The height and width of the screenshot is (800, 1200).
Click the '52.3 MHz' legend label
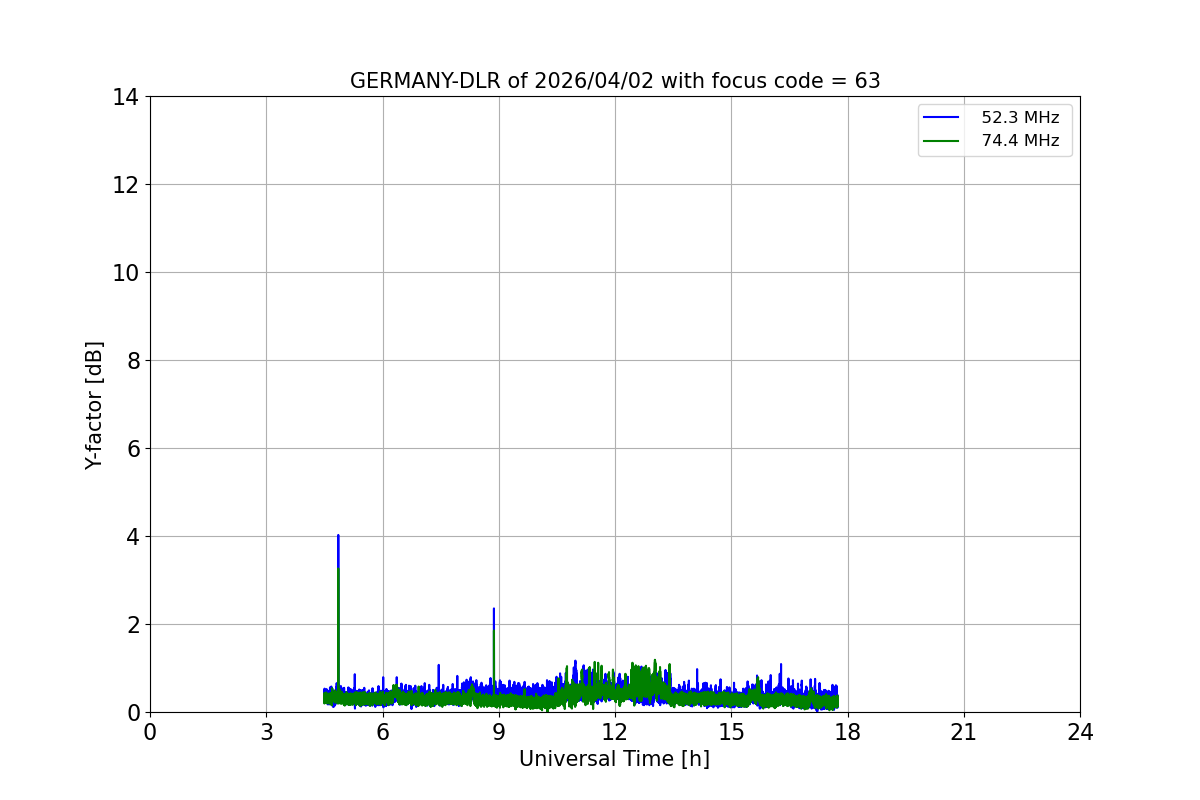[1020, 118]
